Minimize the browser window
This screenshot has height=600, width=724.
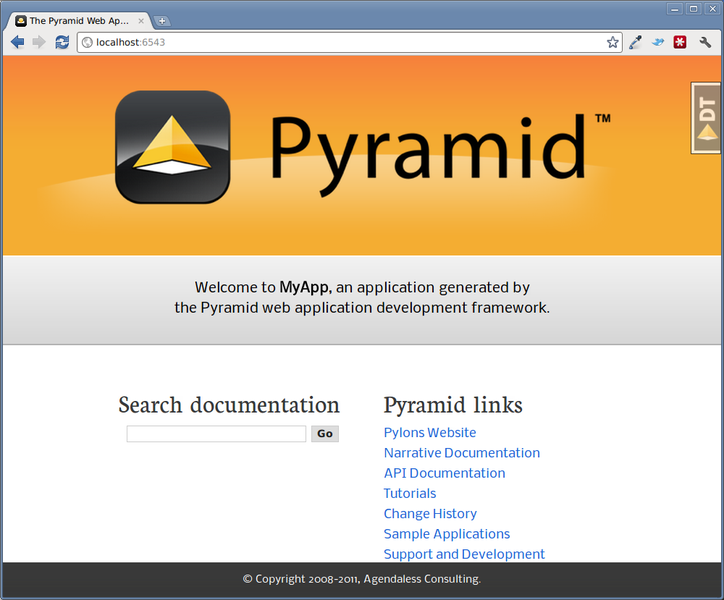pos(675,9)
